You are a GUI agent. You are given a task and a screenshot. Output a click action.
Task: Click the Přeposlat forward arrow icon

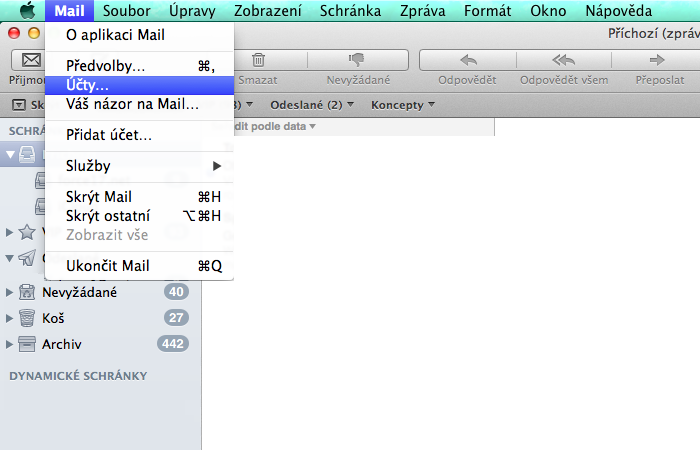657,60
